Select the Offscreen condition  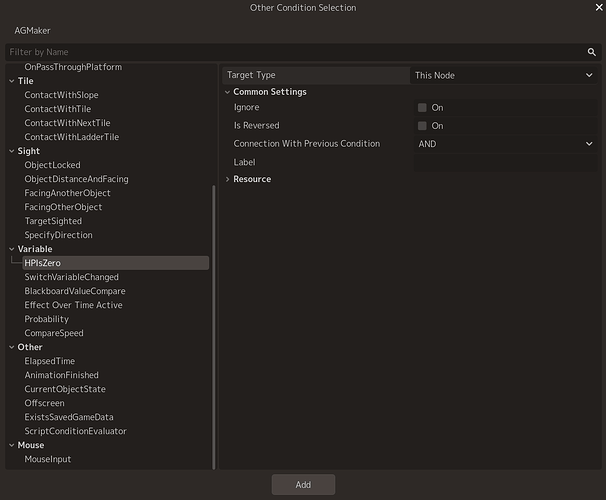44,403
